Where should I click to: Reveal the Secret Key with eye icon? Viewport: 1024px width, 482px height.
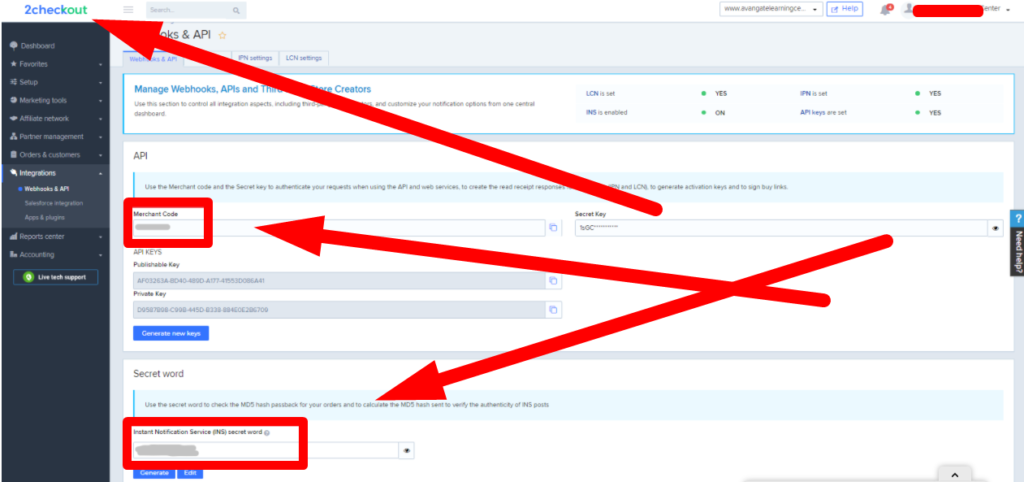tap(995, 228)
